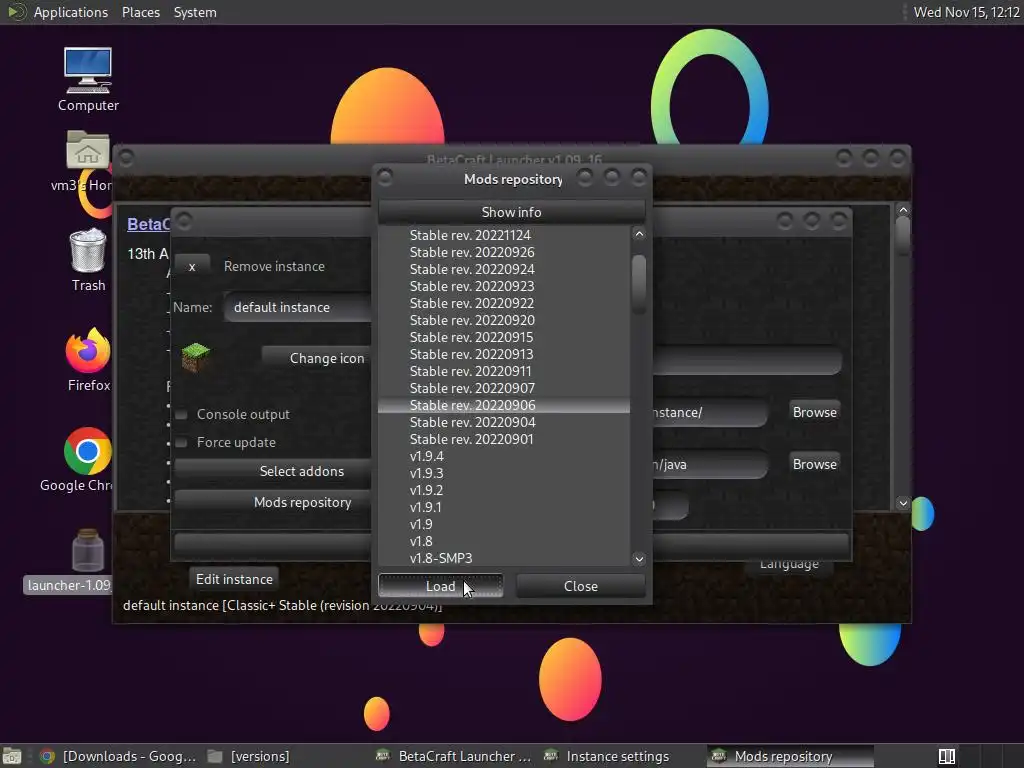Select Stable rev. 20220913
1024x768 pixels.
click(x=504, y=354)
